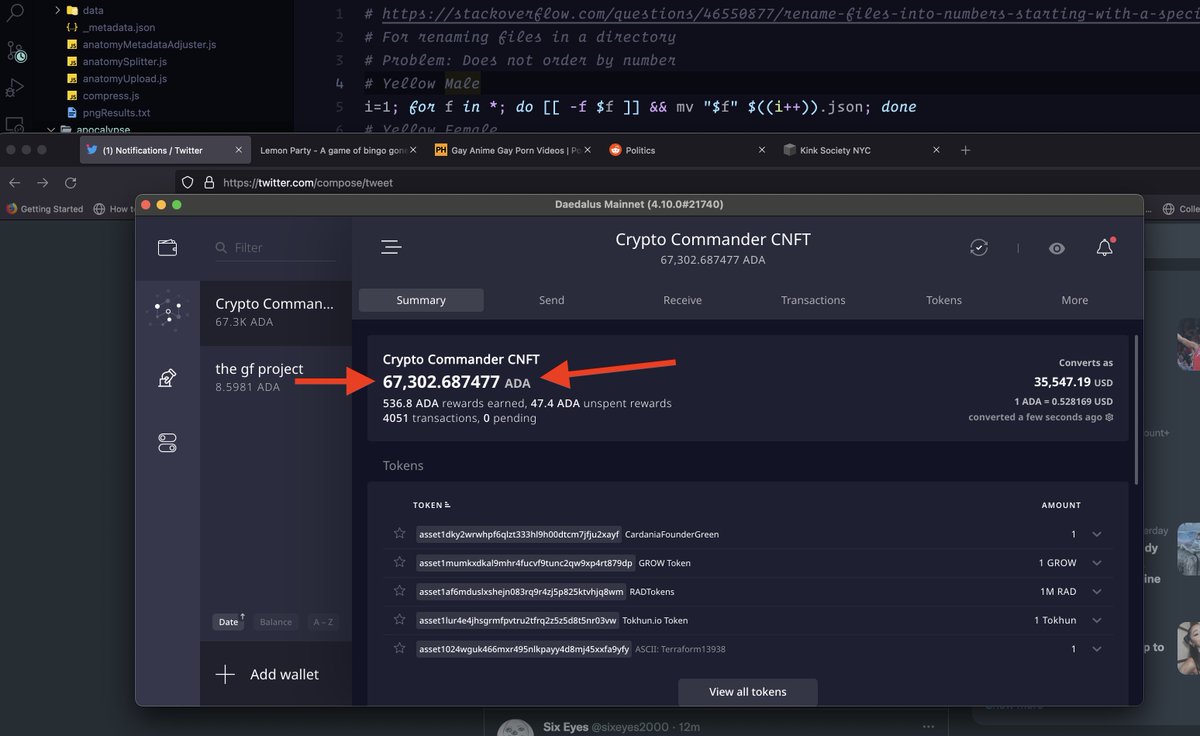1200x736 pixels.
Task: Toggle the discreet mode eye icon
Action: point(1056,248)
